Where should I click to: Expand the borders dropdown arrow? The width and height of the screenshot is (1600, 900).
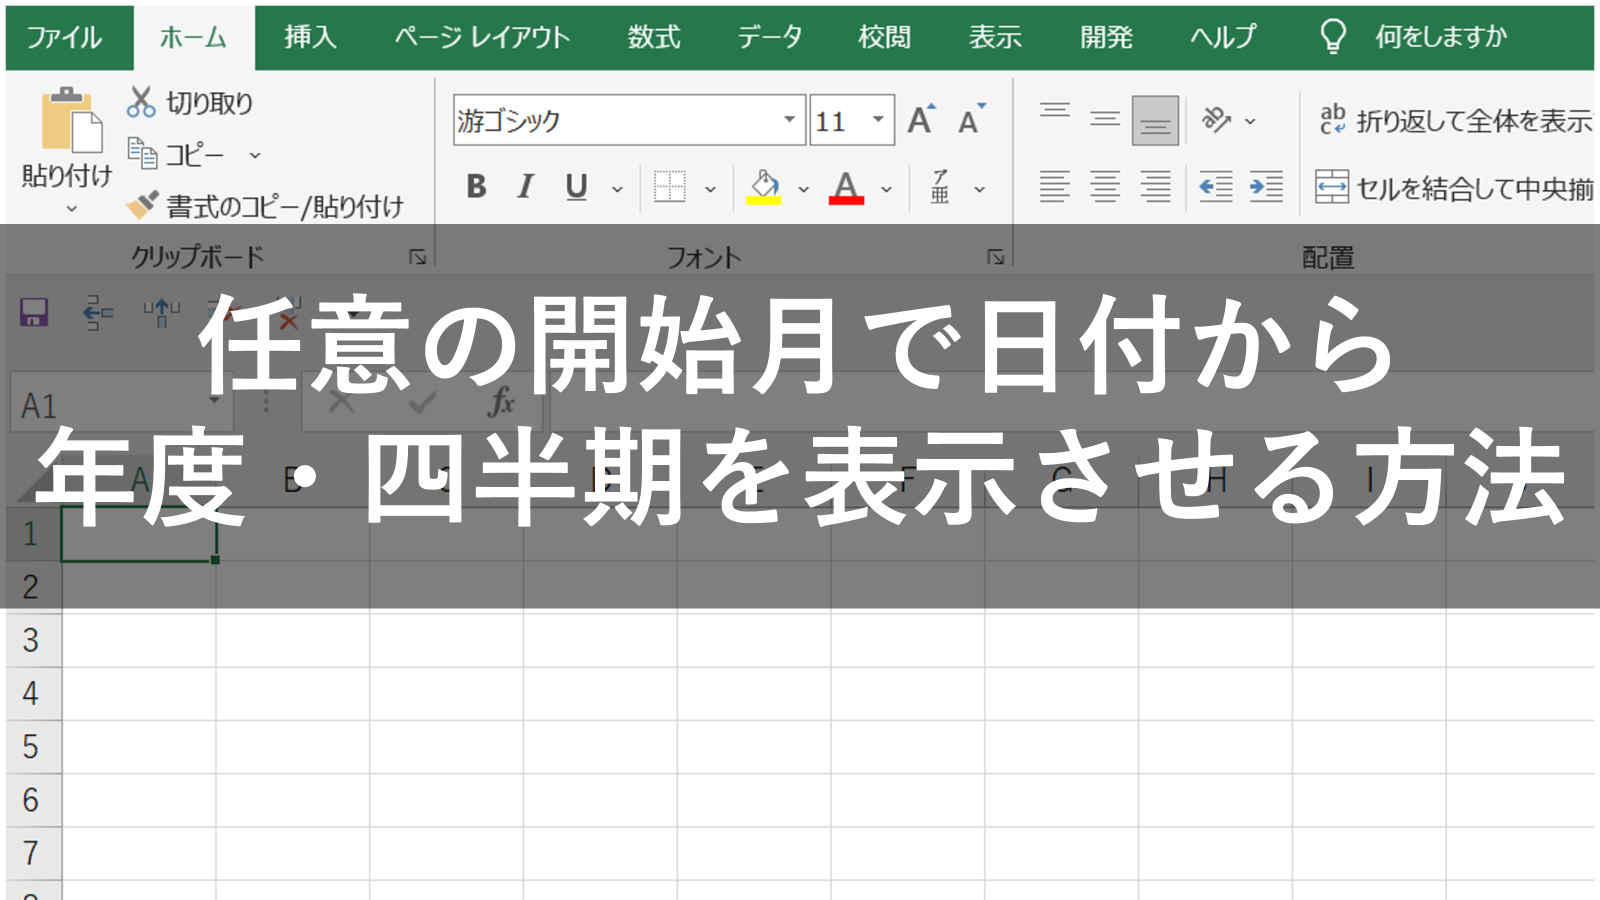pyautogui.click(x=711, y=189)
